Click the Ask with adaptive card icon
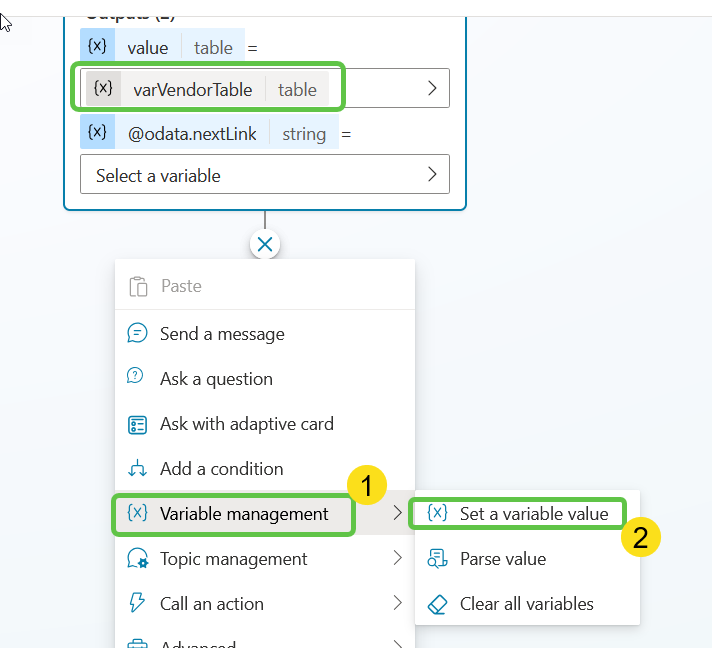This screenshot has height=648, width=712. (138, 424)
